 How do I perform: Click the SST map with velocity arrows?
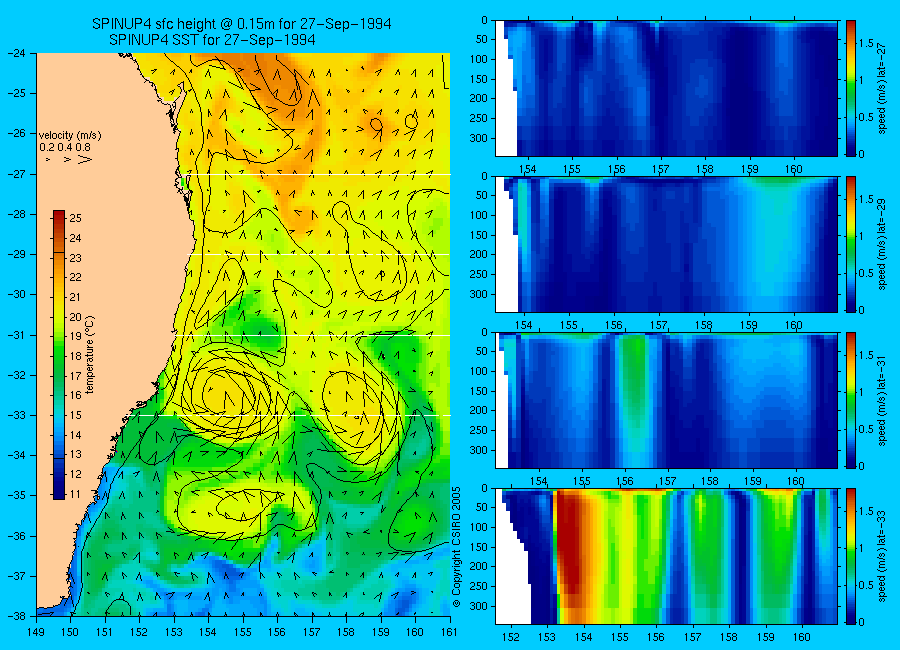tap(243, 334)
